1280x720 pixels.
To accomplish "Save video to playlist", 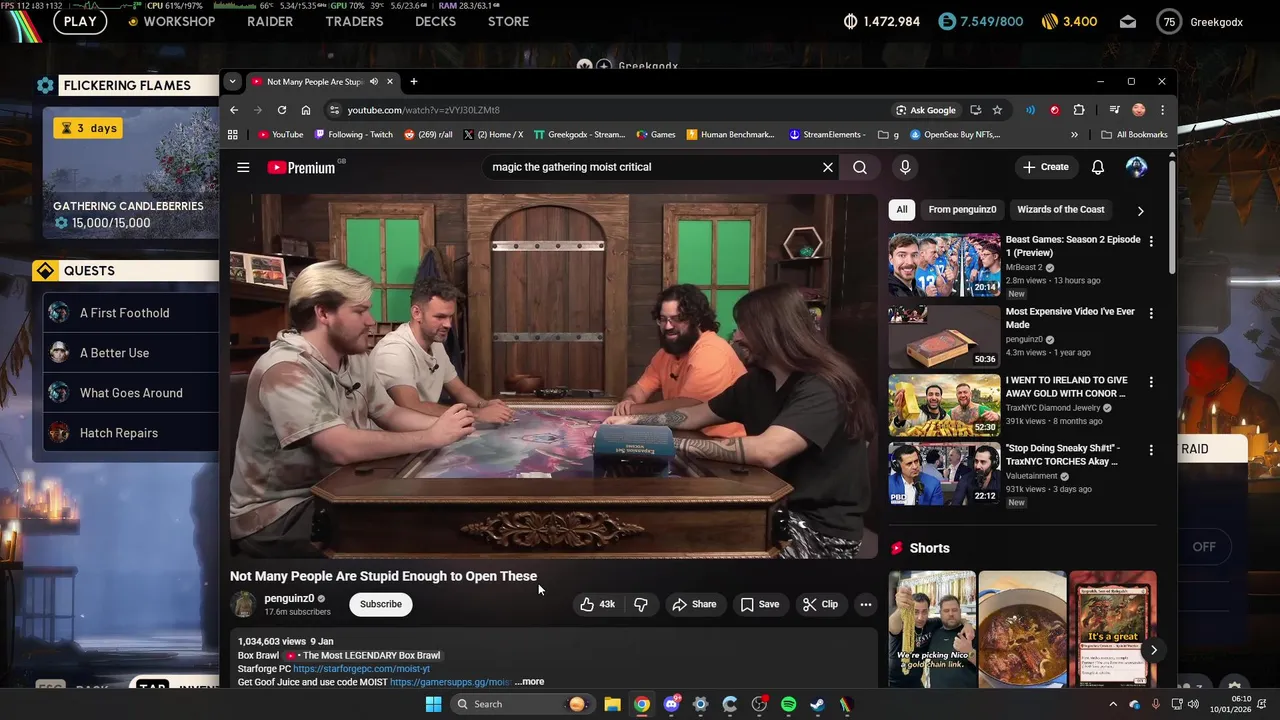I will [x=760, y=604].
